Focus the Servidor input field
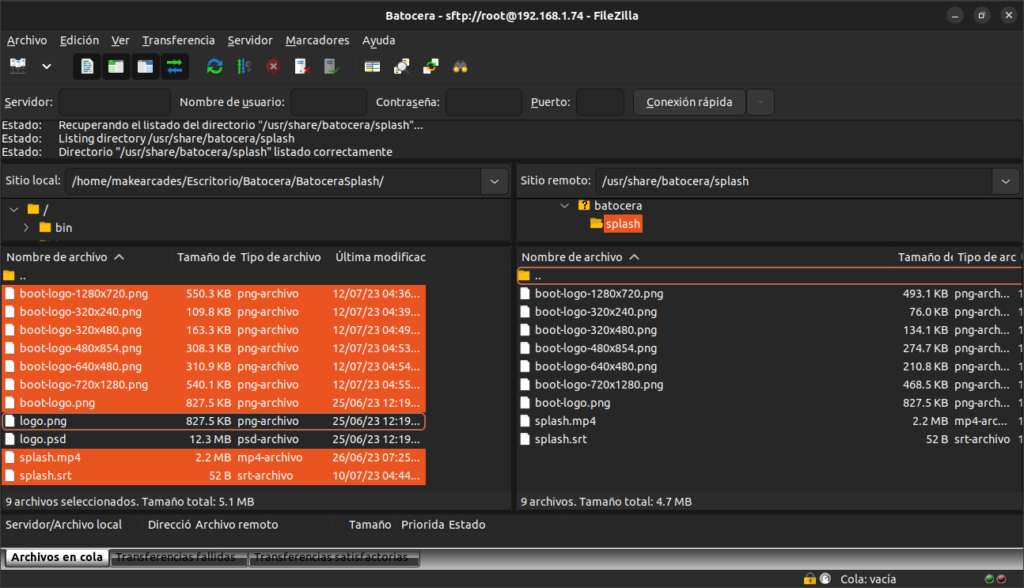Image resolution: width=1024 pixels, height=588 pixels. click(114, 102)
